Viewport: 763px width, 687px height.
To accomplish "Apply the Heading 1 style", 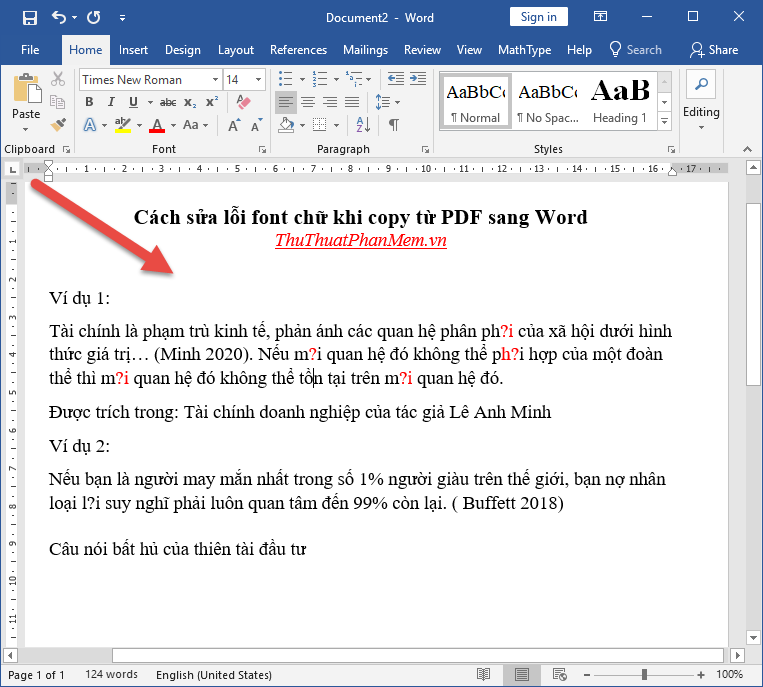I will (619, 102).
